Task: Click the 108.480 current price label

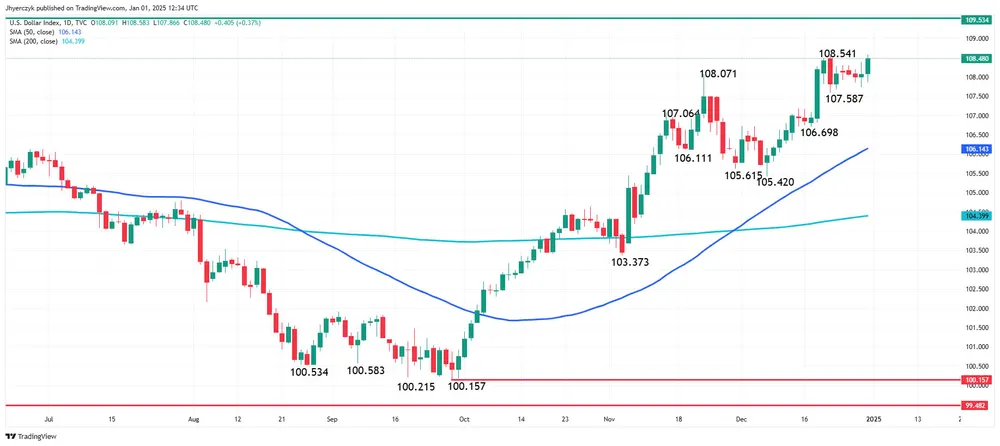Action: point(976,58)
